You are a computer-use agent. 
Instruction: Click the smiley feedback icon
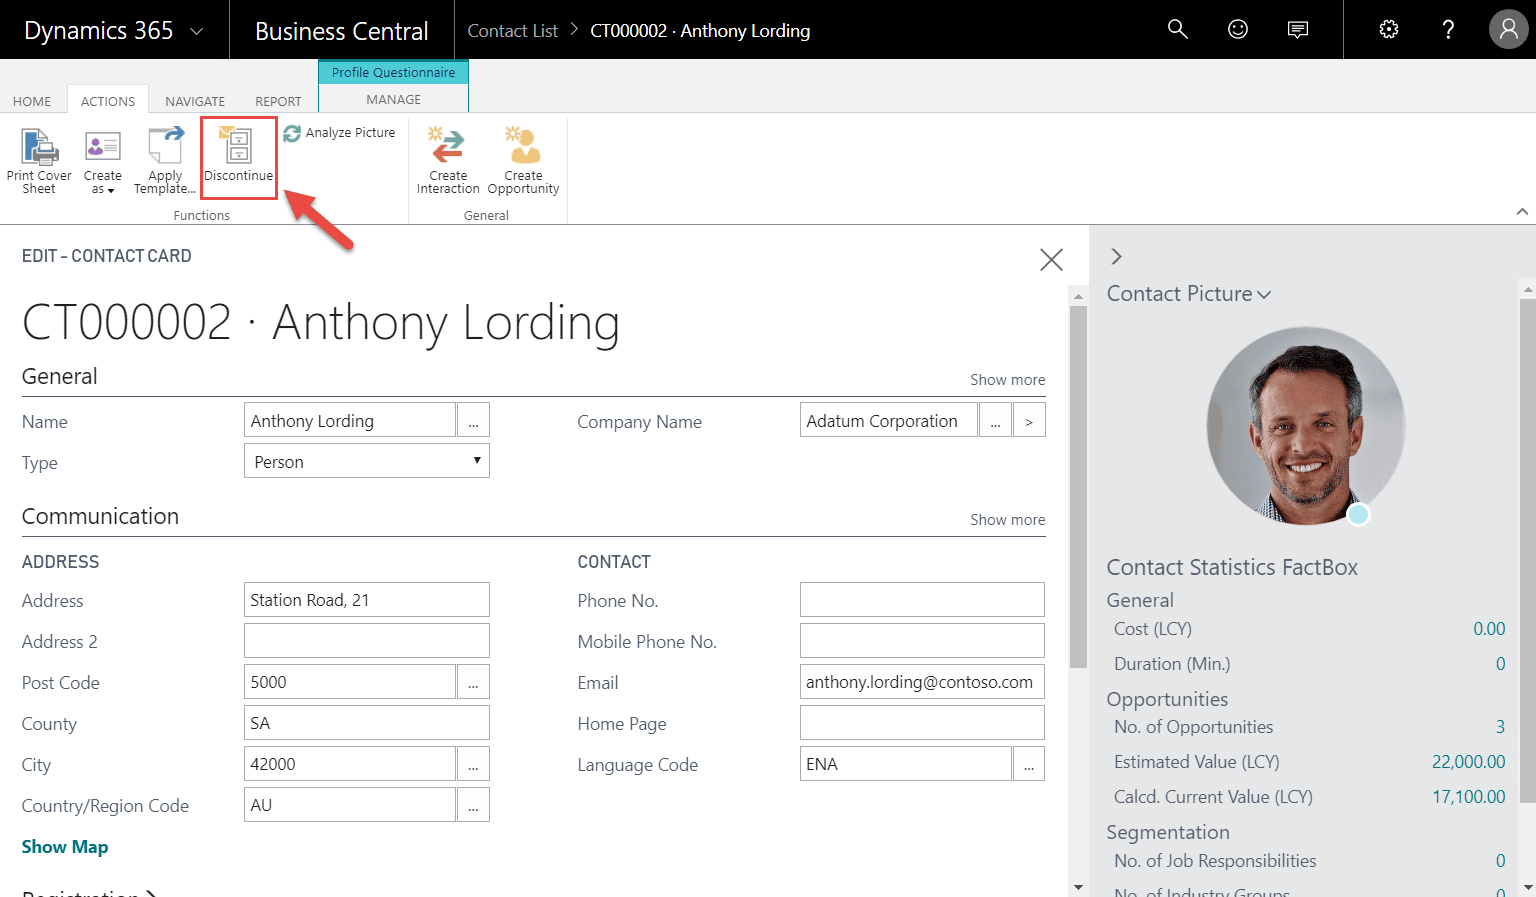click(1238, 30)
